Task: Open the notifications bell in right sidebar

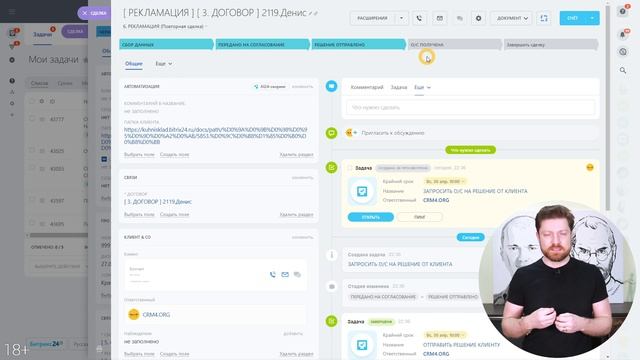Action: pyautogui.click(x=623, y=35)
